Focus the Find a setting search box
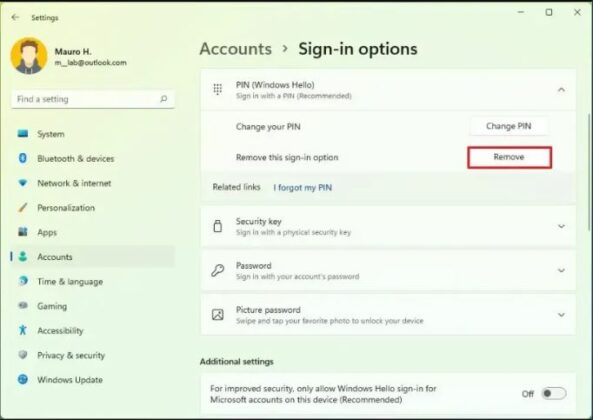This screenshot has height=420, width=593. tap(93, 99)
